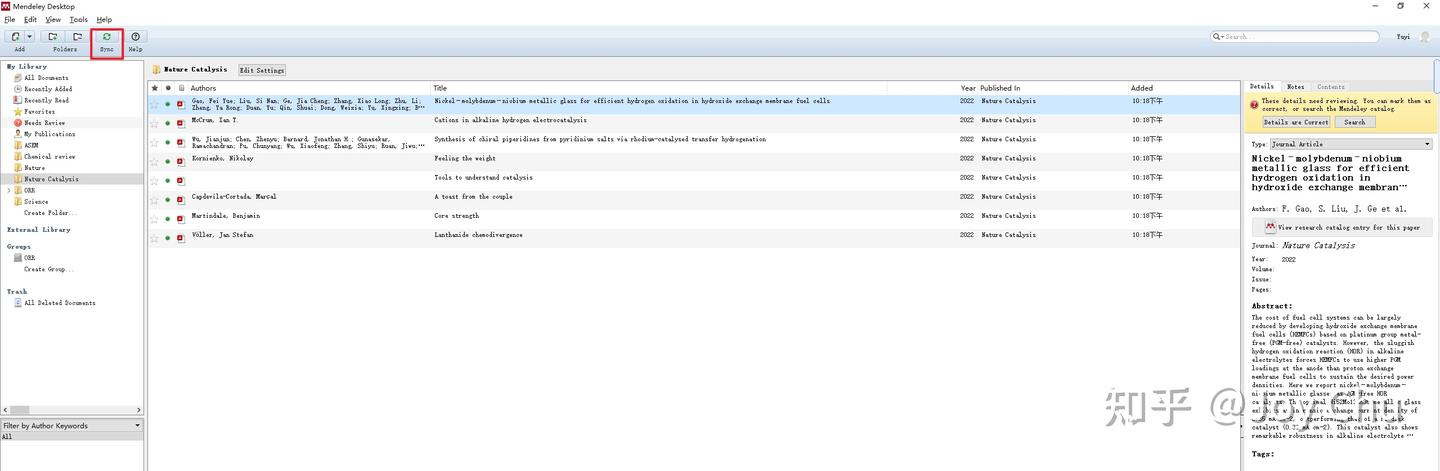This screenshot has width=1440, height=471.
Task: Select the Science folder
Action: [x=36, y=201]
